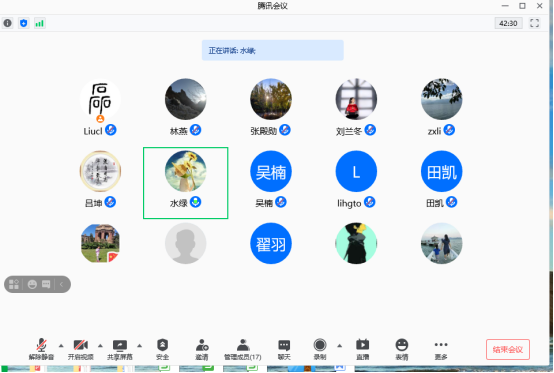Click the blue security shield icon
This screenshot has height=373, width=554.
point(24,23)
